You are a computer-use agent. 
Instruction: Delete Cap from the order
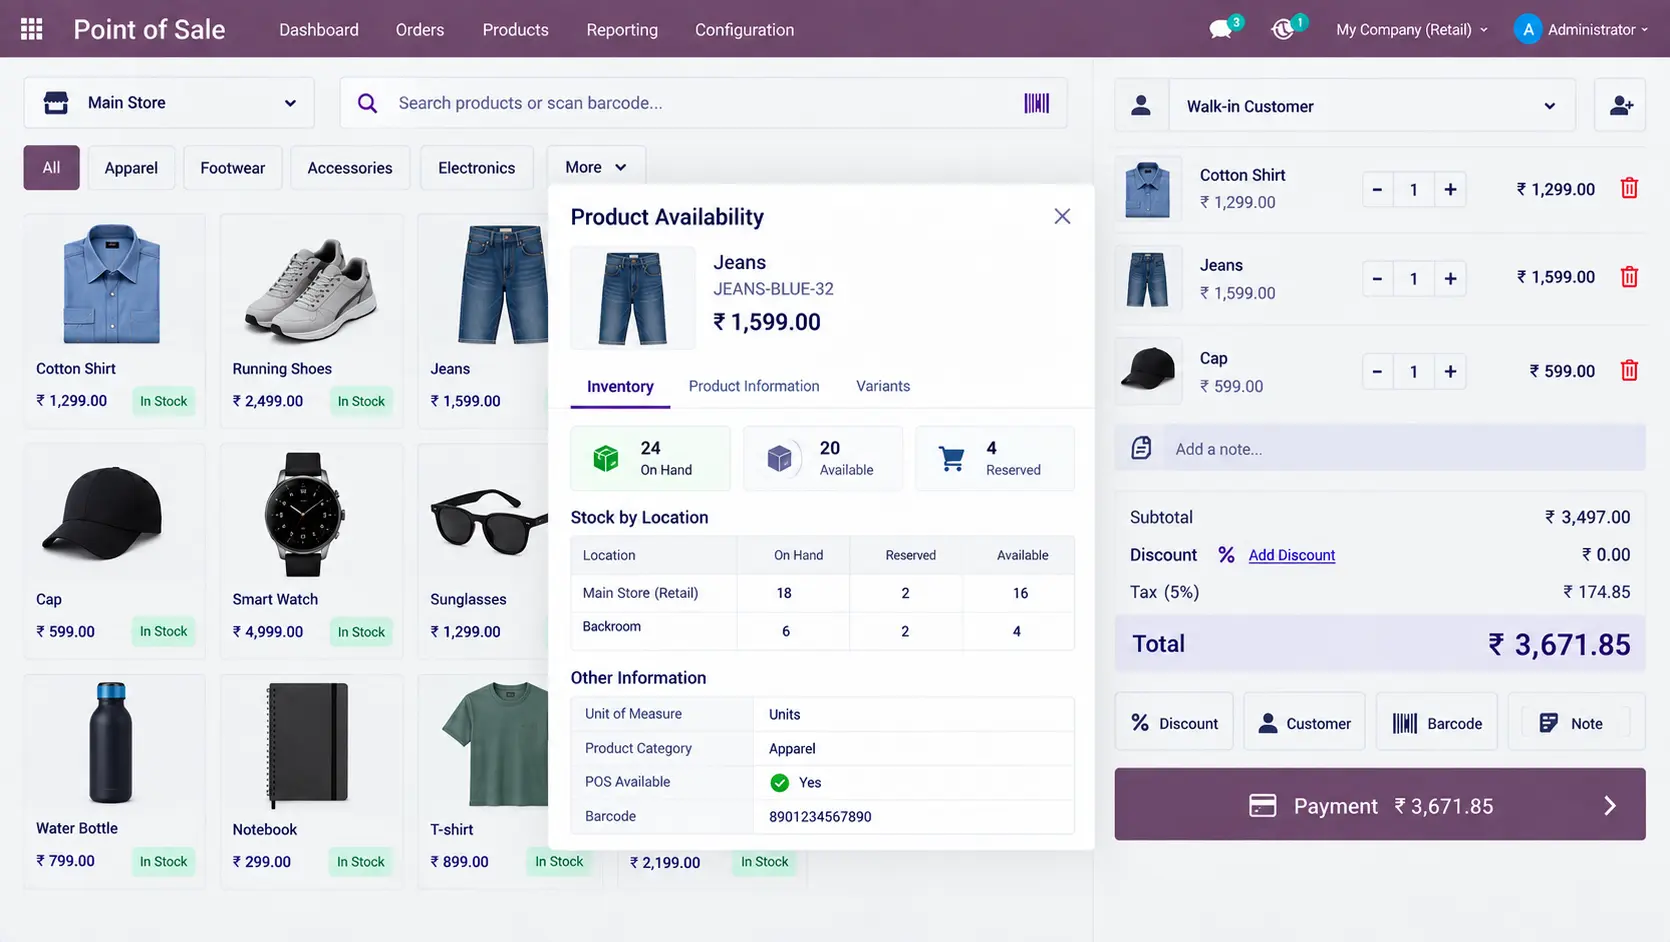click(1629, 371)
